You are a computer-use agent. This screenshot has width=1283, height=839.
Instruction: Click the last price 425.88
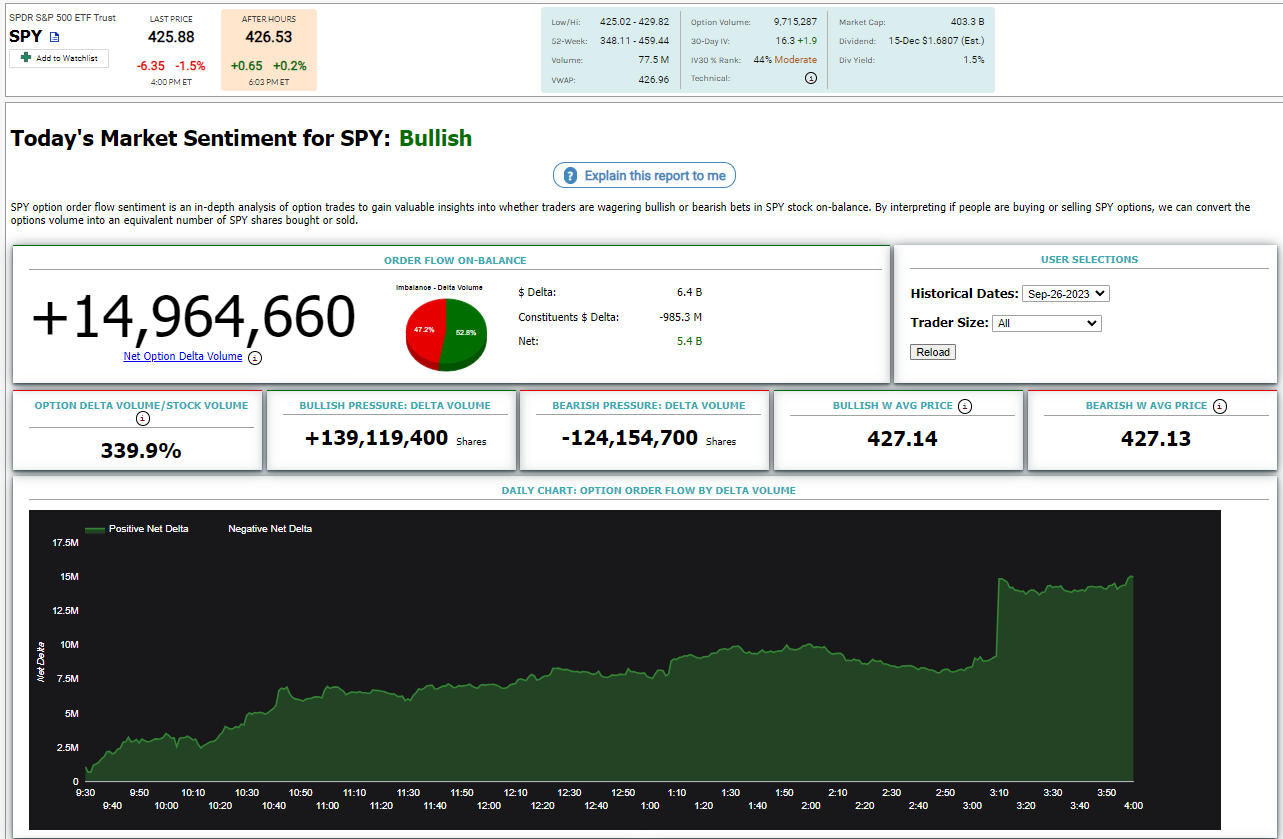tap(171, 37)
